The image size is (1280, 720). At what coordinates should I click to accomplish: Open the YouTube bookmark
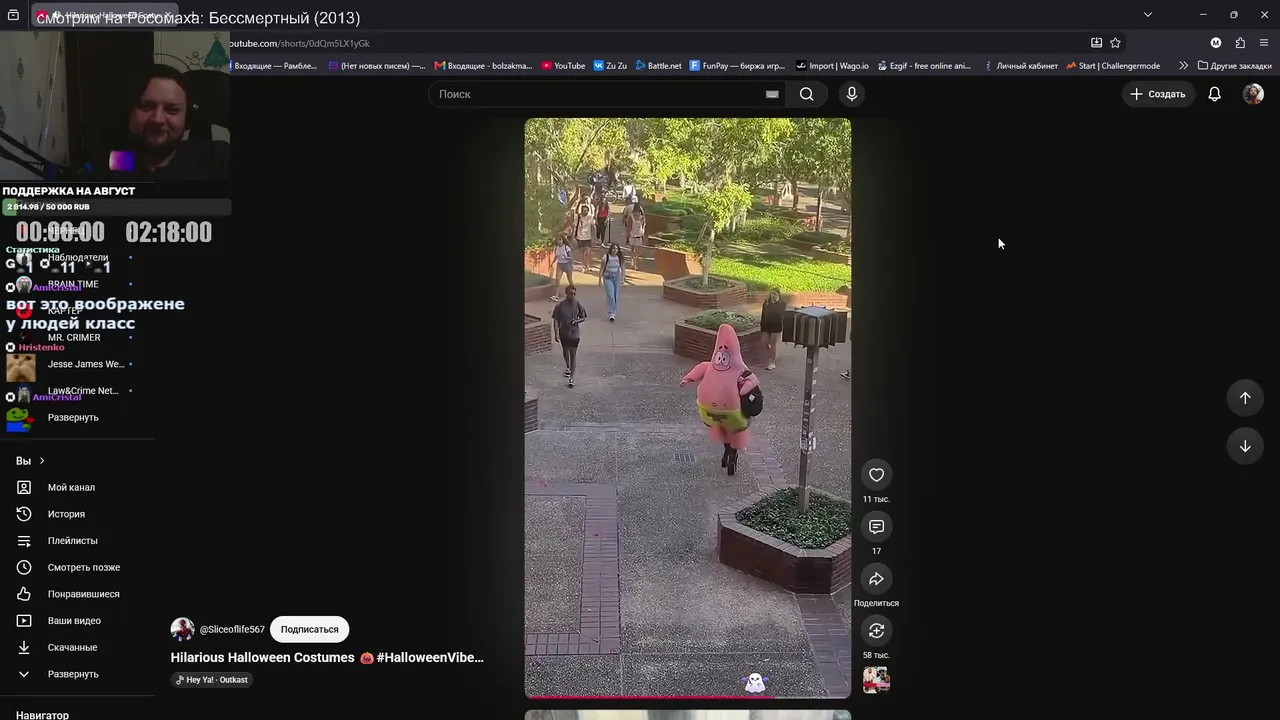pyautogui.click(x=563, y=66)
